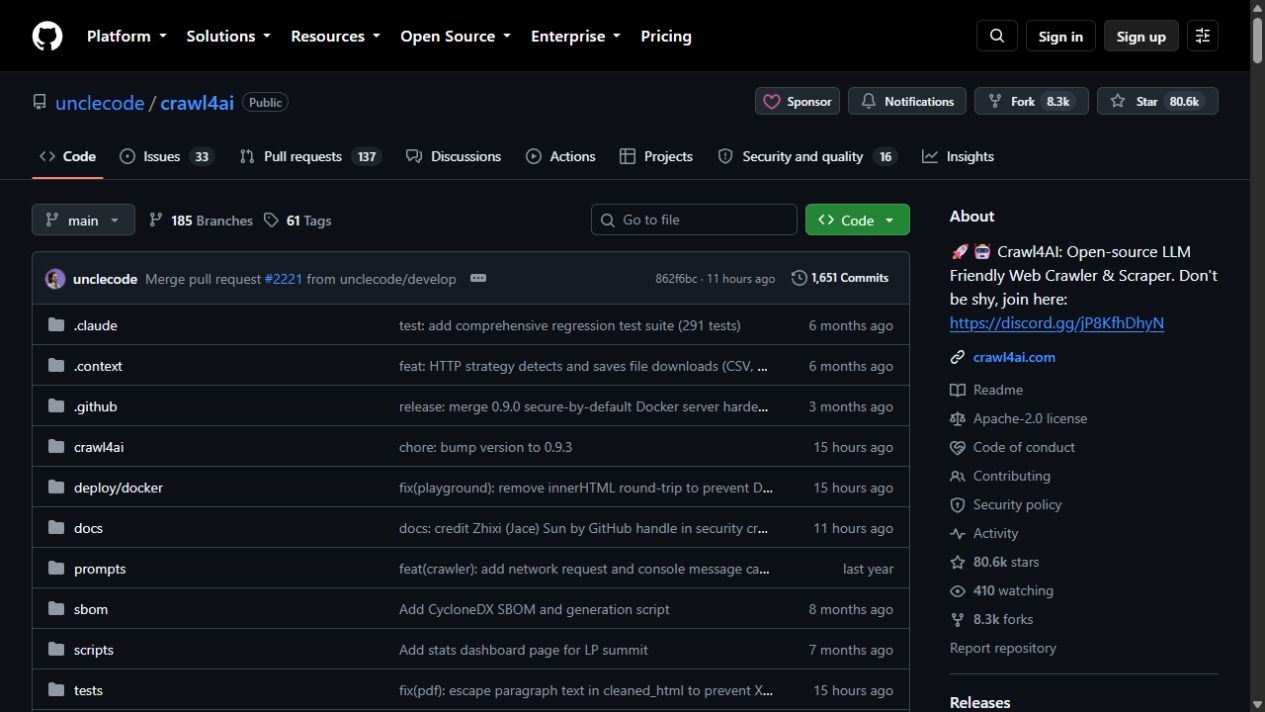Switch to the Projects tab

[656, 156]
